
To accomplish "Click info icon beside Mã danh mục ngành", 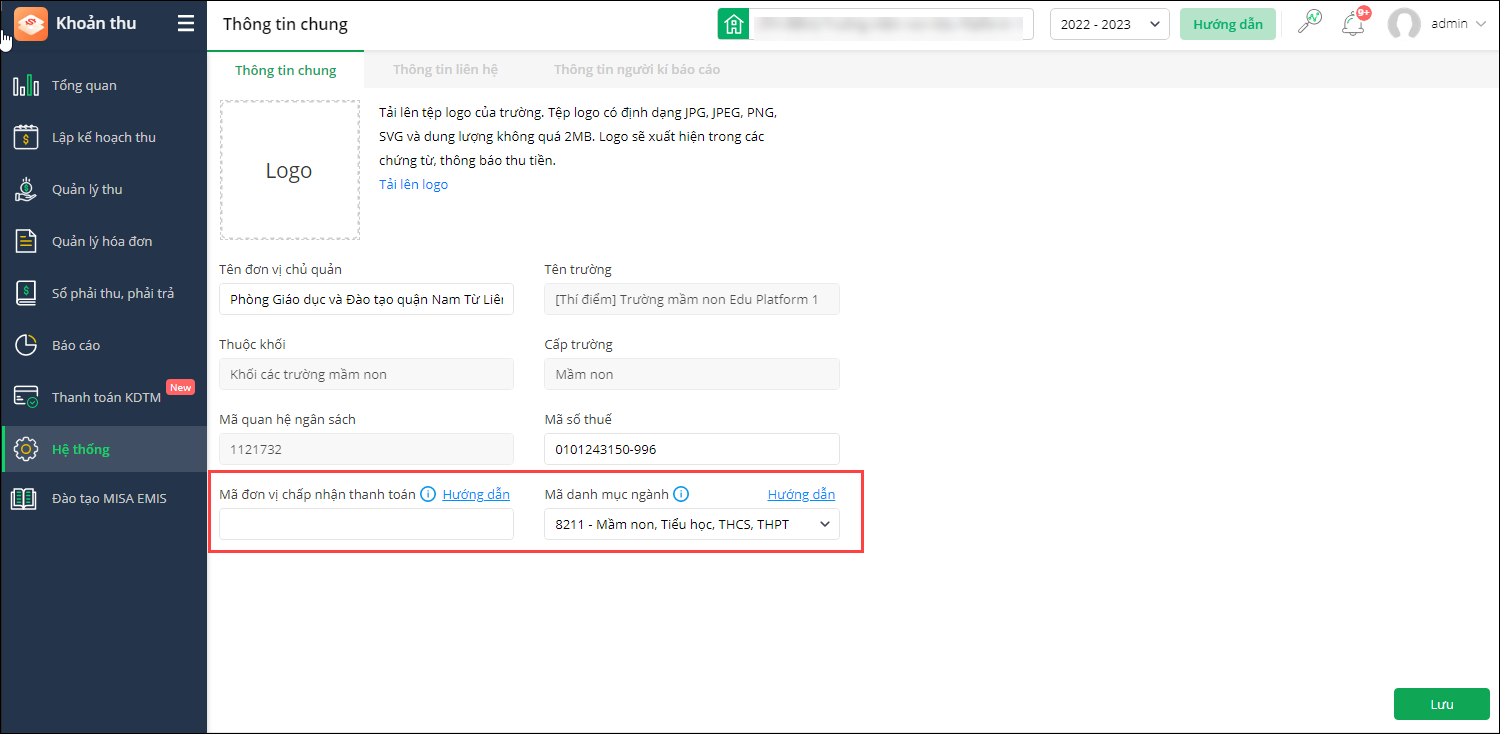I will point(681,494).
